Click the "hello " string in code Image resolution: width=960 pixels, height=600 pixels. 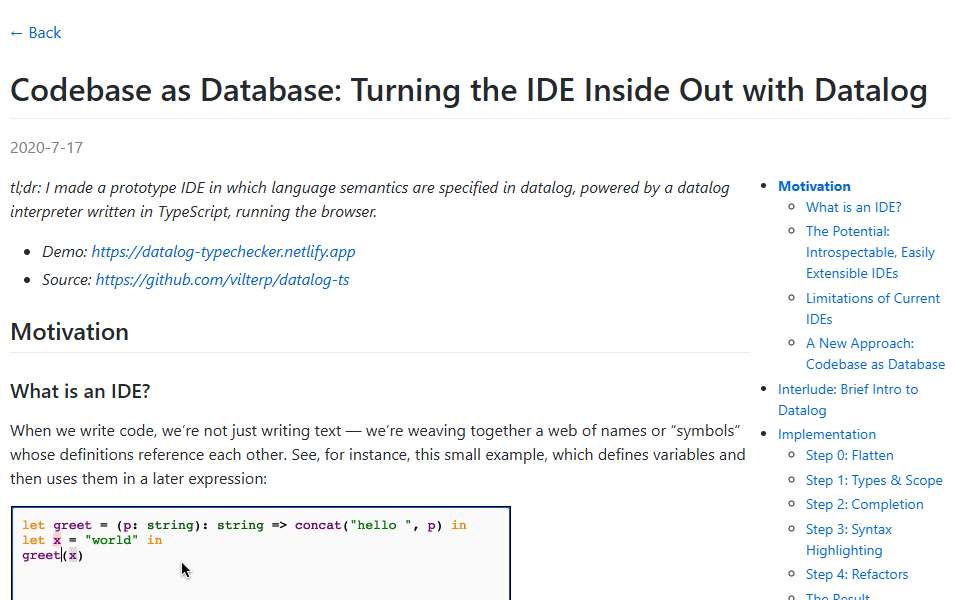point(380,525)
